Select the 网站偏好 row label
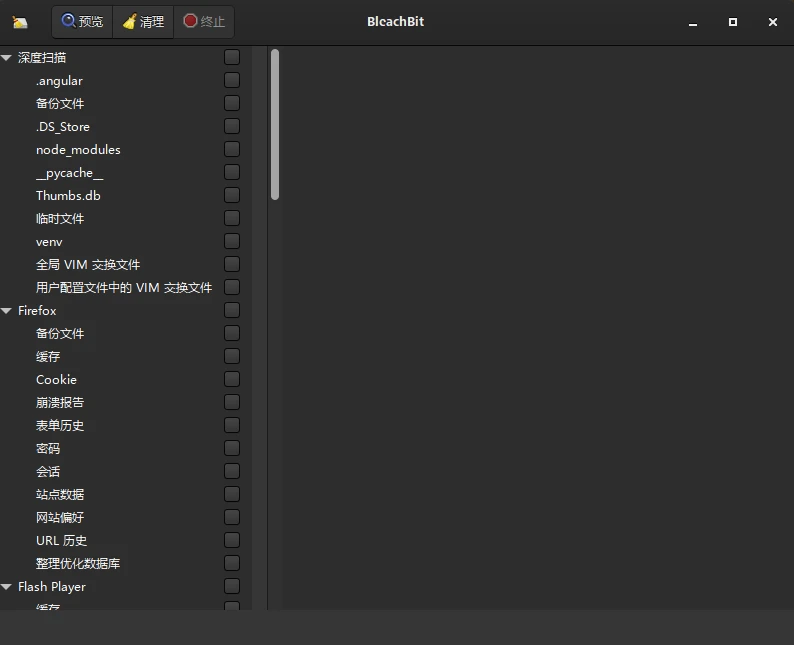 pos(60,517)
